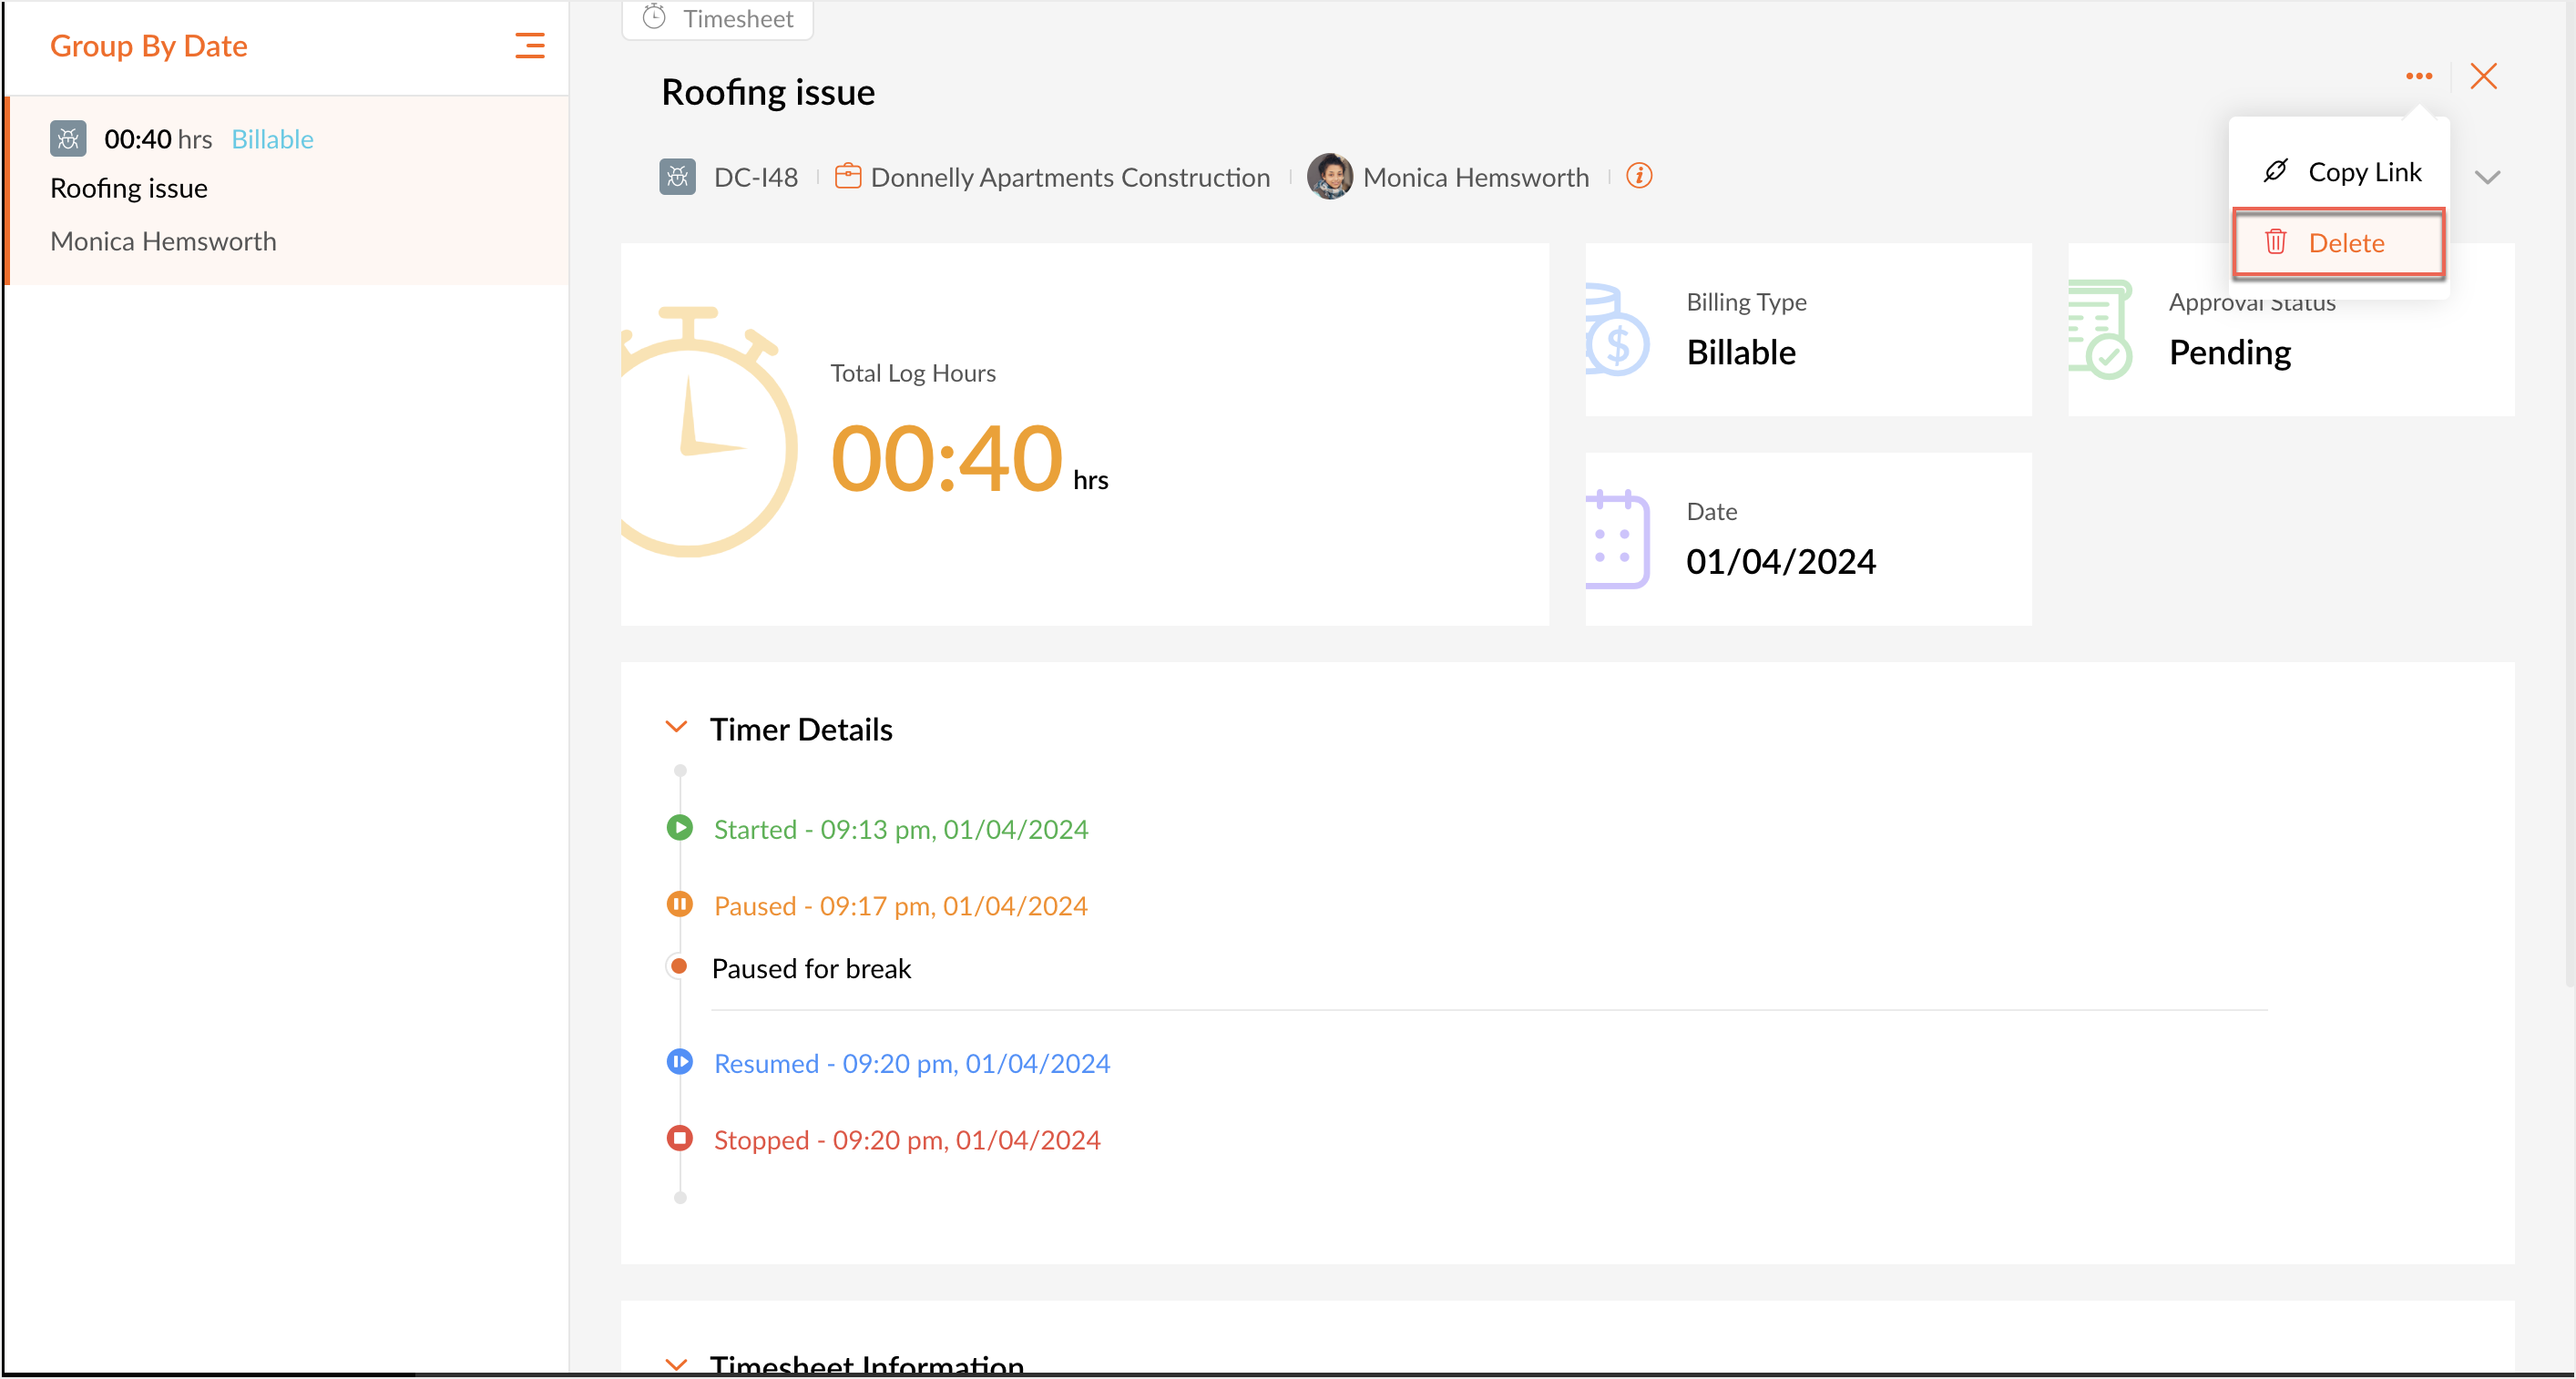This screenshot has width=2576, height=1379.
Task: Click the info icon next to Monica Hemsworth
Action: (x=1639, y=176)
